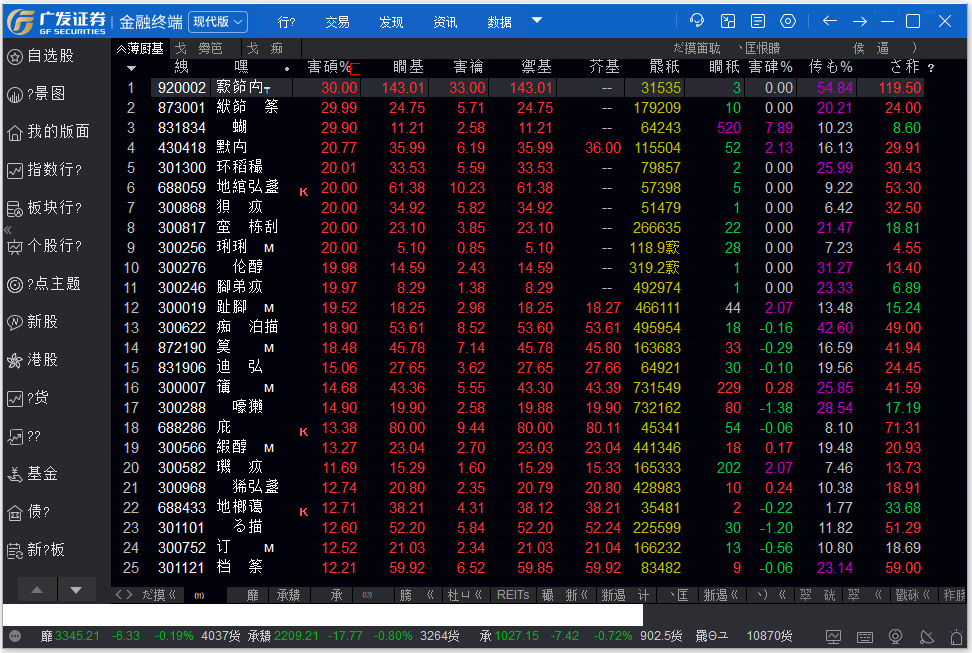Click the down scroll arrow below the sidebar
The height and width of the screenshot is (653, 972).
click(x=76, y=590)
